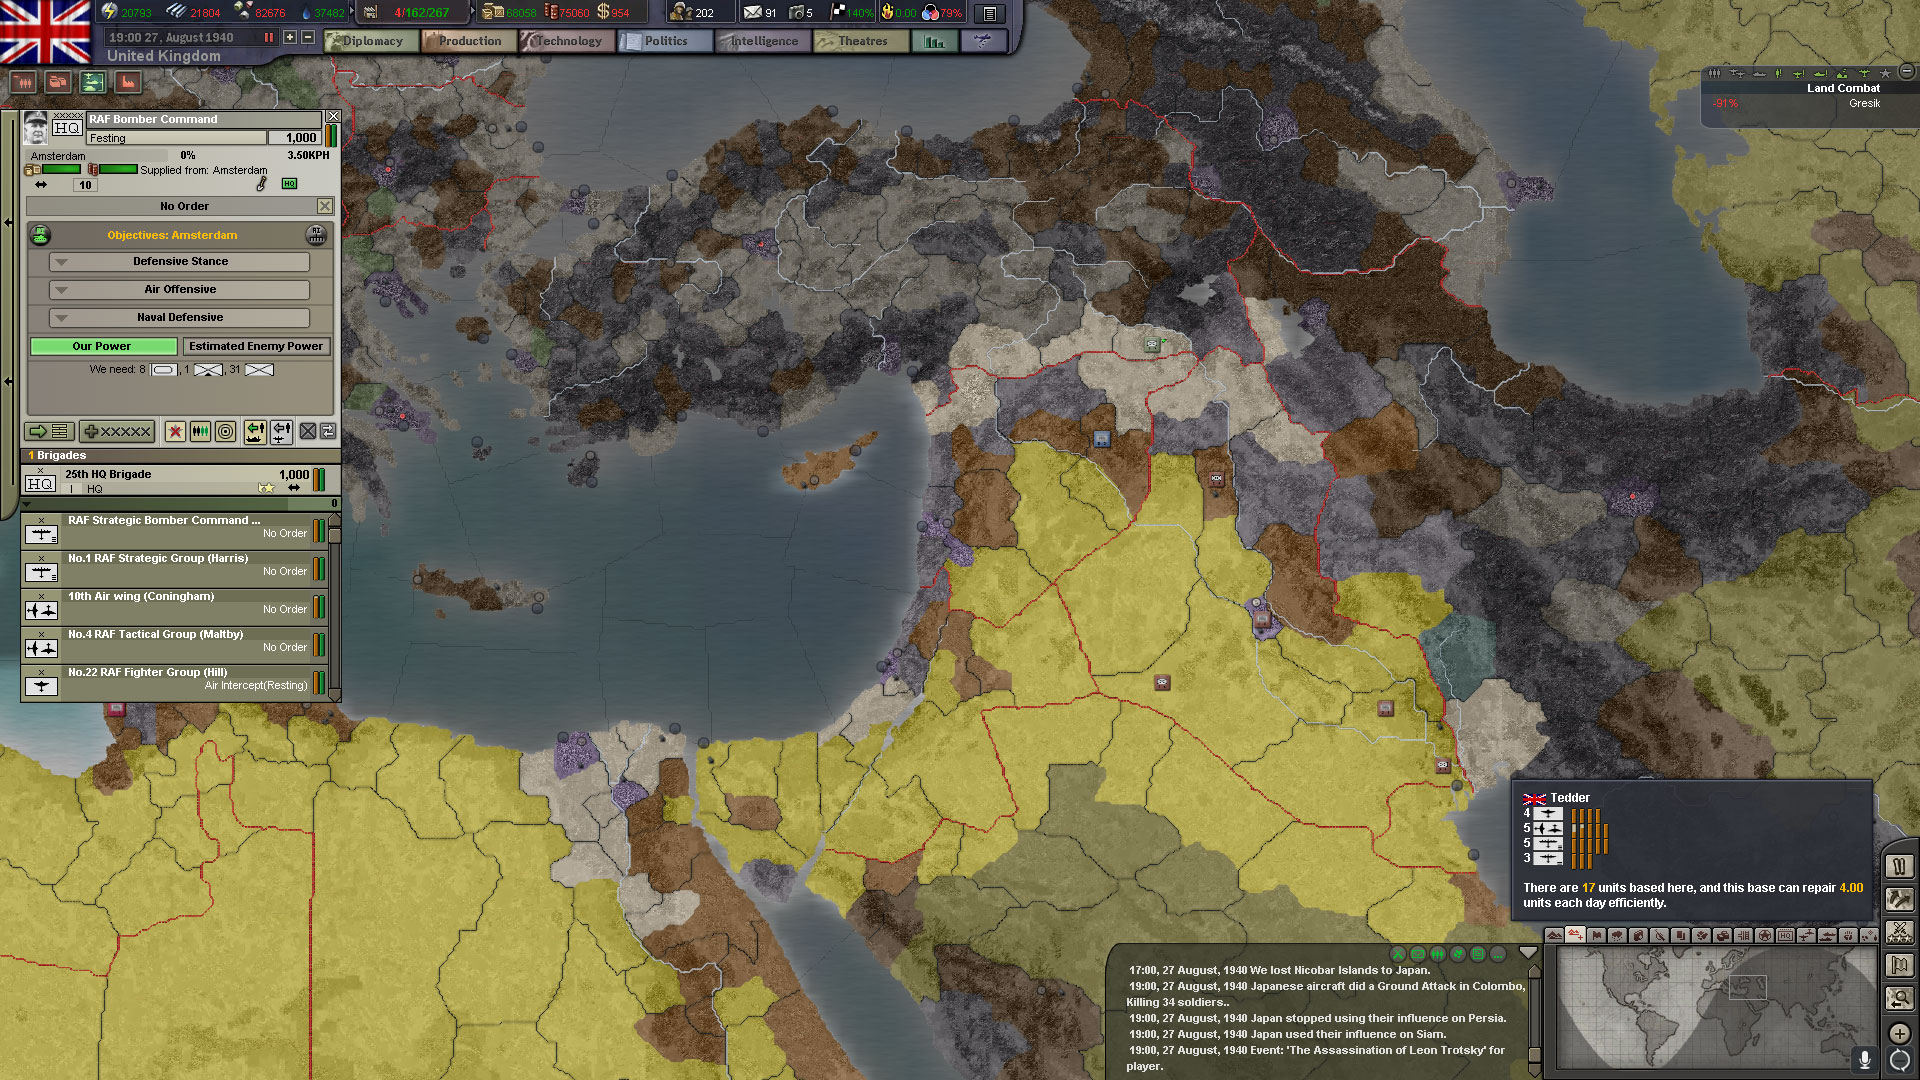This screenshot has height=1080, width=1920.
Task: Click the Our Power button
Action: [103, 346]
